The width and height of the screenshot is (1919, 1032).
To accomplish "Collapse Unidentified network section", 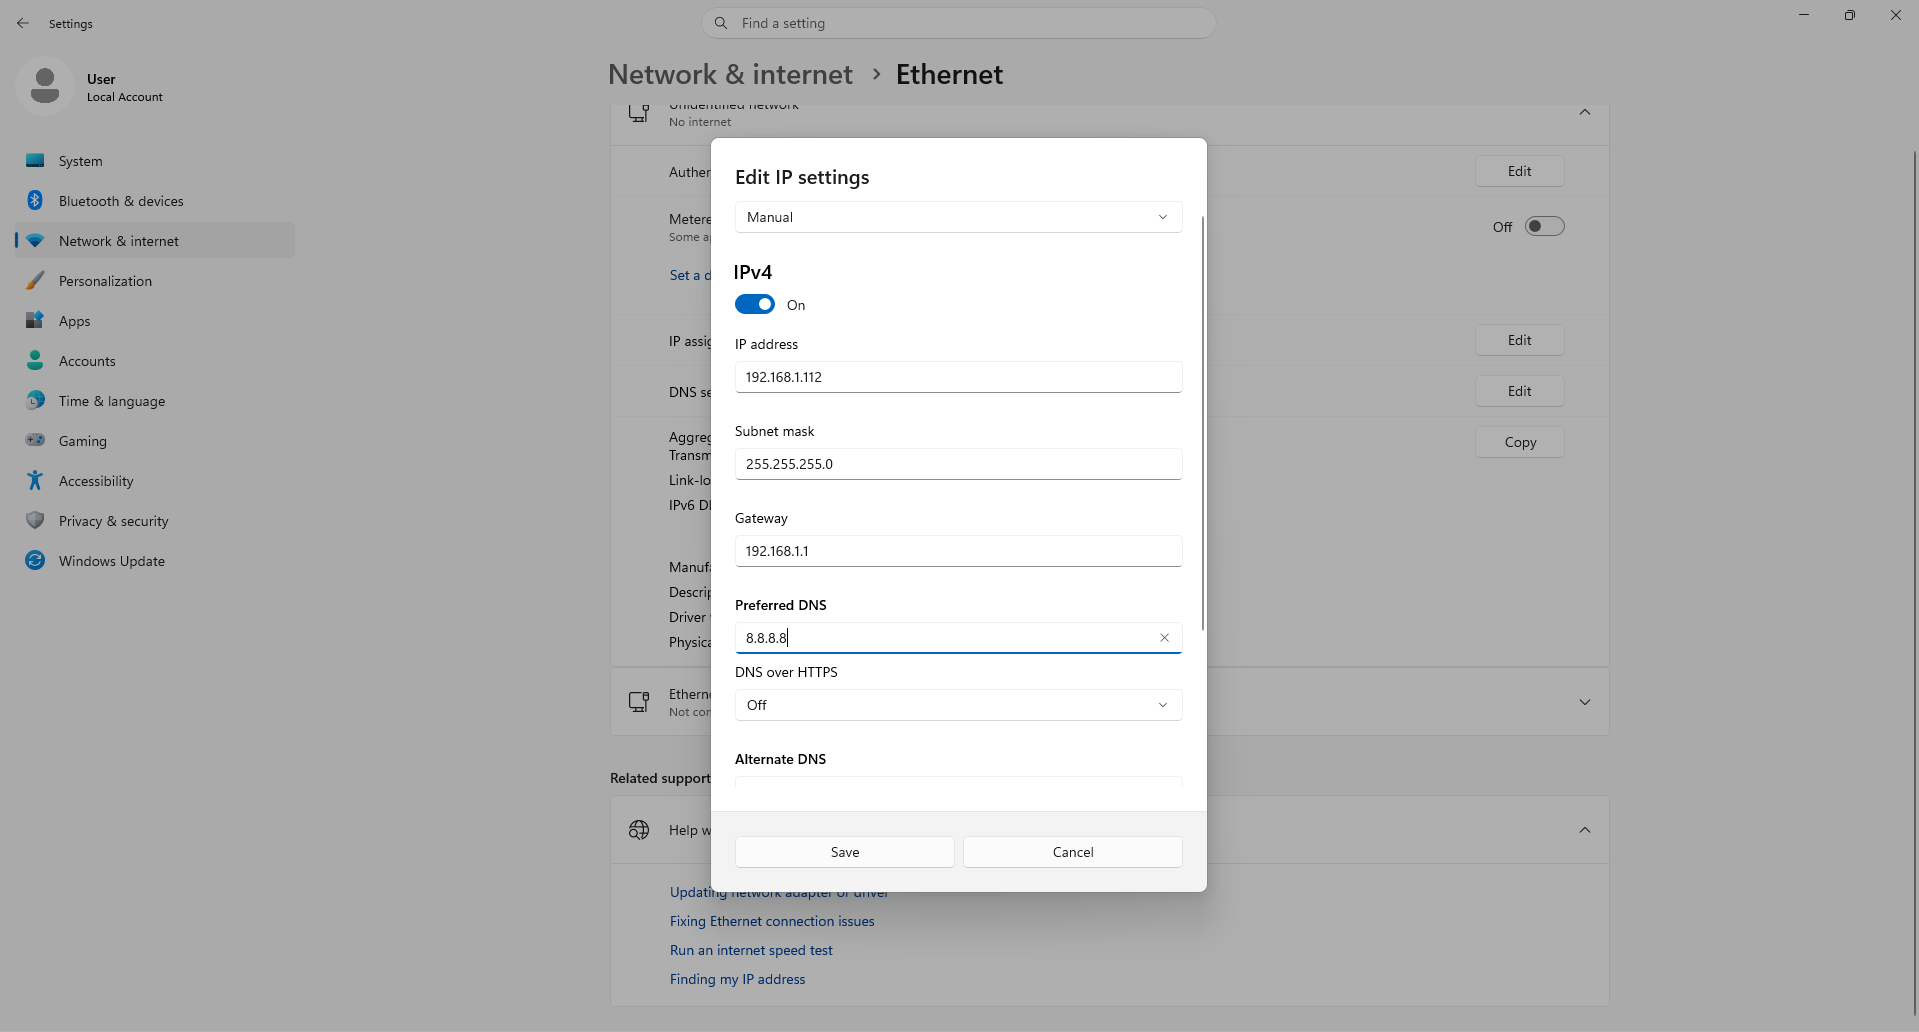I will click(1585, 112).
